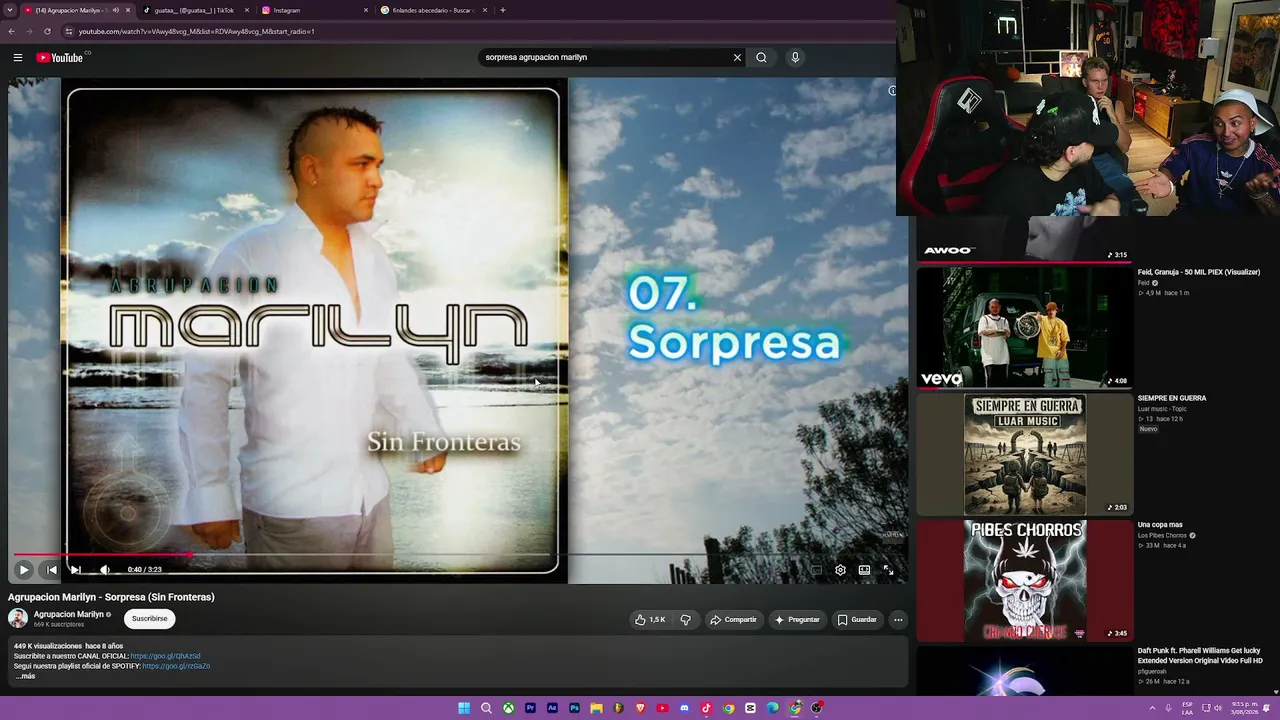Open the player settings gear
The image size is (1280, 720).
click(840, 569)
